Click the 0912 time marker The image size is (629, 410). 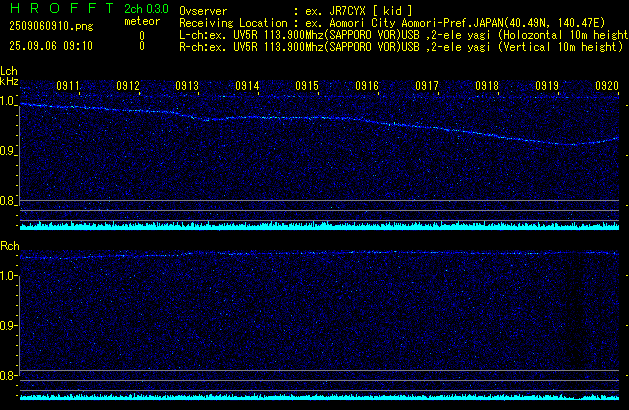[x=128, y=86]
